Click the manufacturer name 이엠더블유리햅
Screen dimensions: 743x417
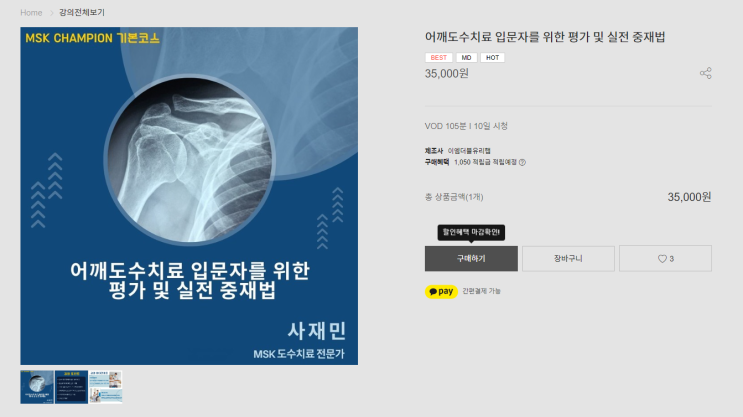coord(469,151)
